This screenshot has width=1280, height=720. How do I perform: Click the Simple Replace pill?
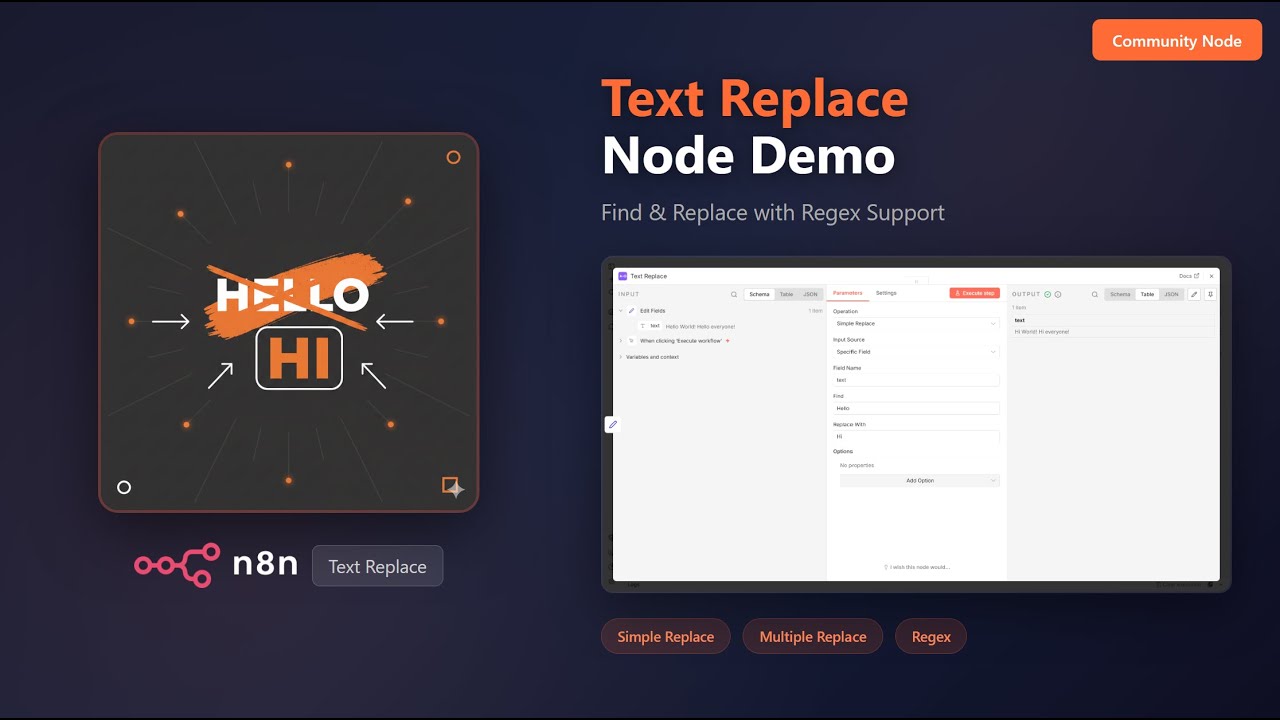(666, 637)
